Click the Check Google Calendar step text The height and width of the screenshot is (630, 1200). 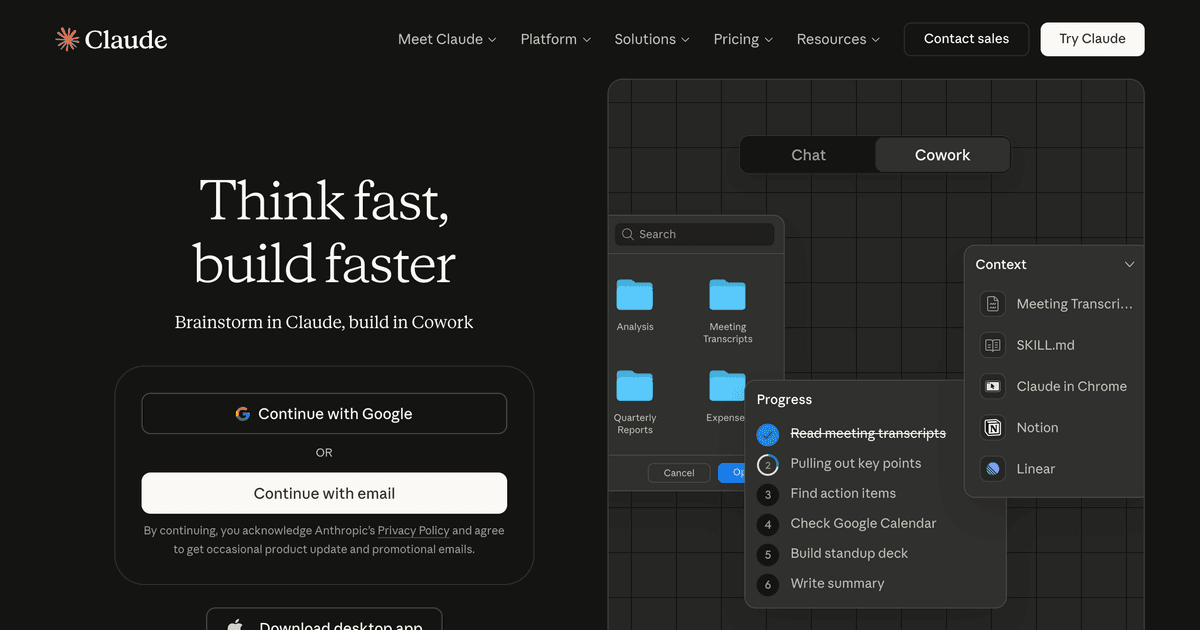pyautogui.click(x=863, y=523)
